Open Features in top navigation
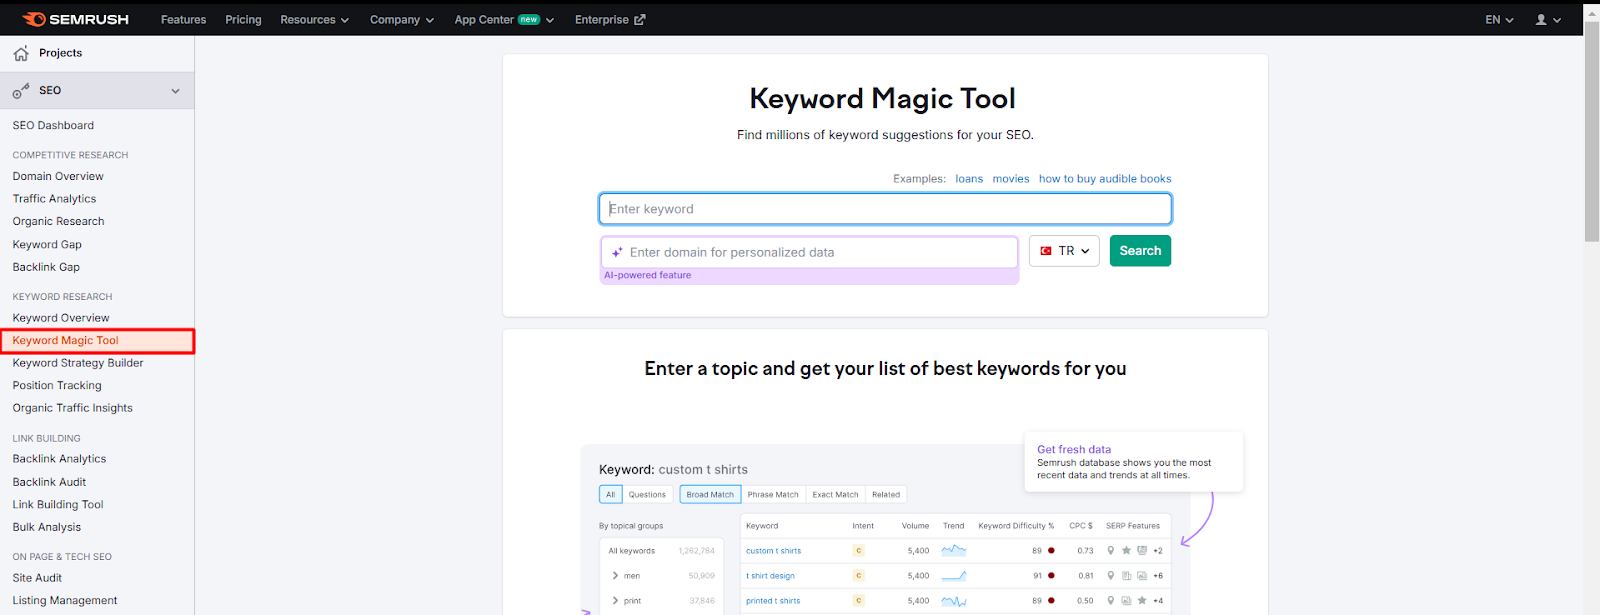 [x=184, y=19]
